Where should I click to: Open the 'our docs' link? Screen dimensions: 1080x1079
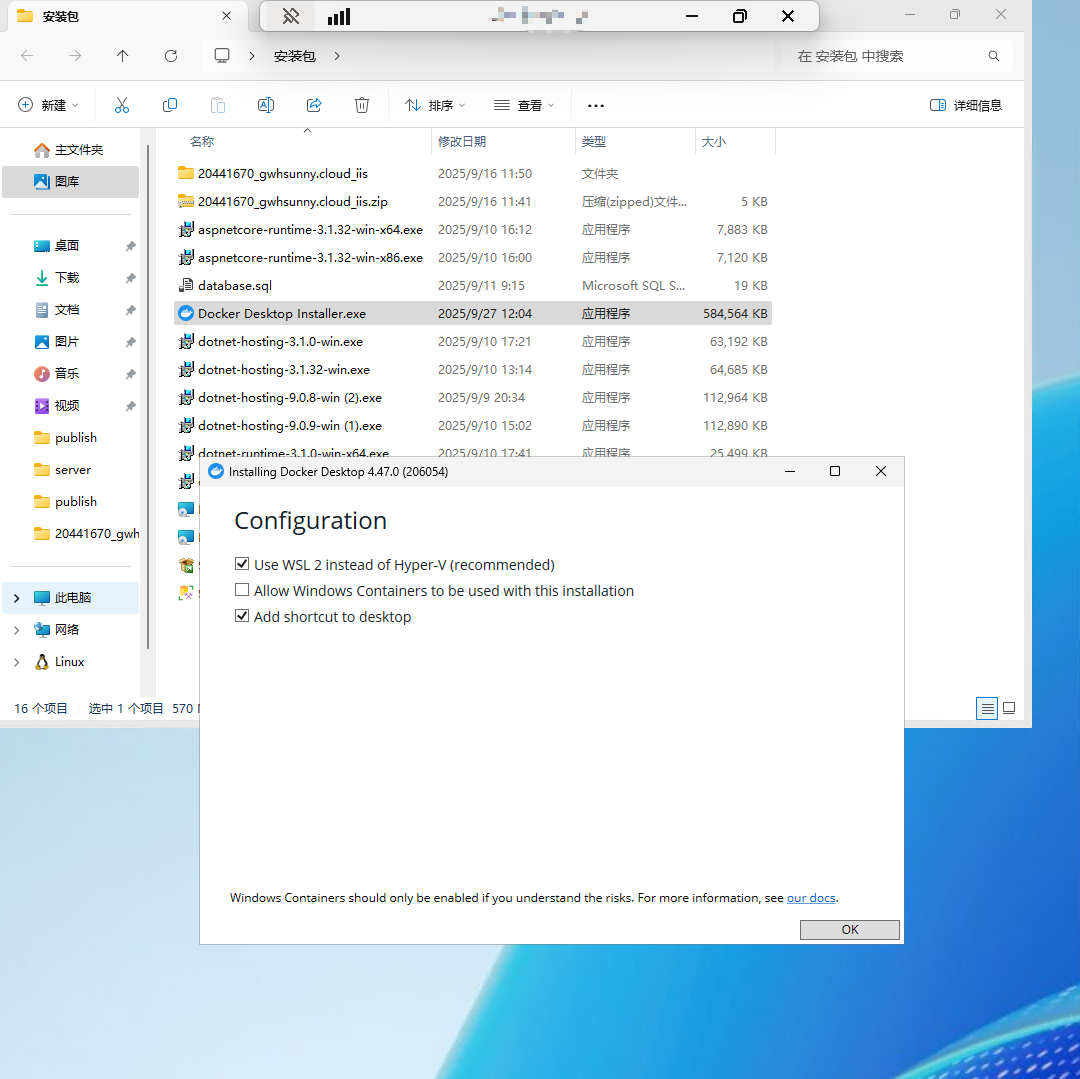(x=811, y=898)
